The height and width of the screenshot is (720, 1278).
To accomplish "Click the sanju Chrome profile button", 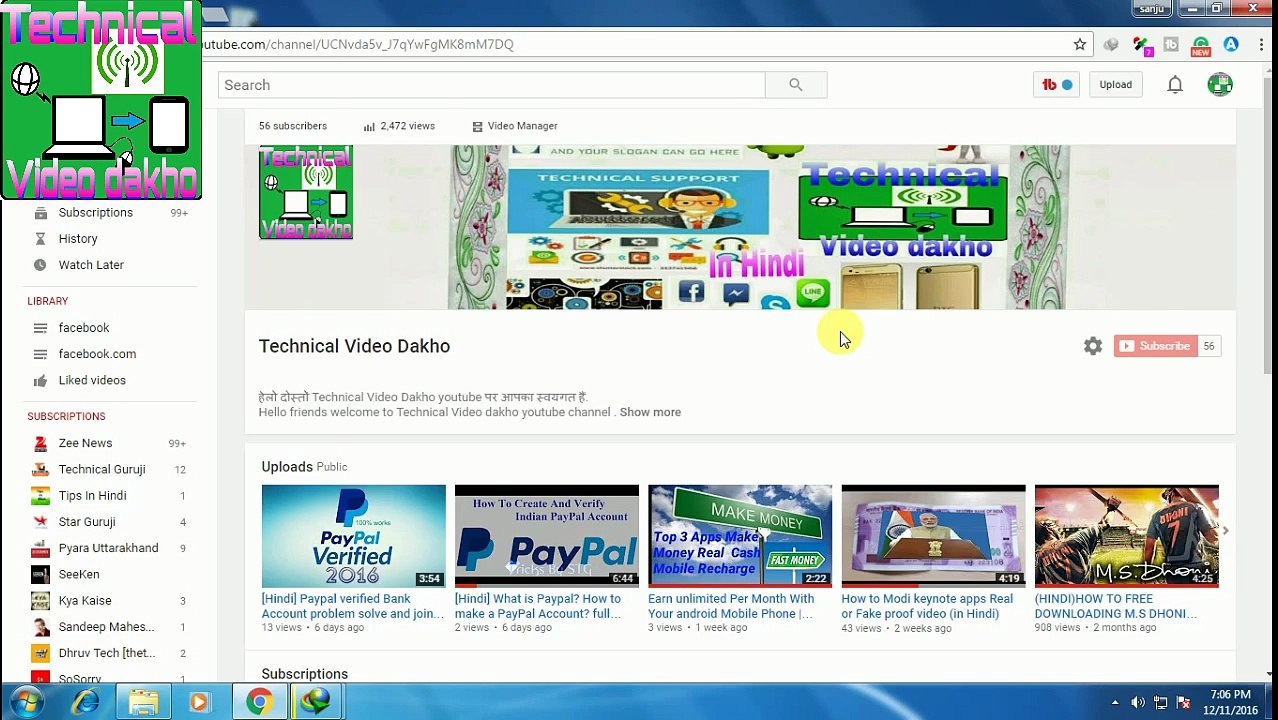I will pyautogui.click(x=1151, y=9).
